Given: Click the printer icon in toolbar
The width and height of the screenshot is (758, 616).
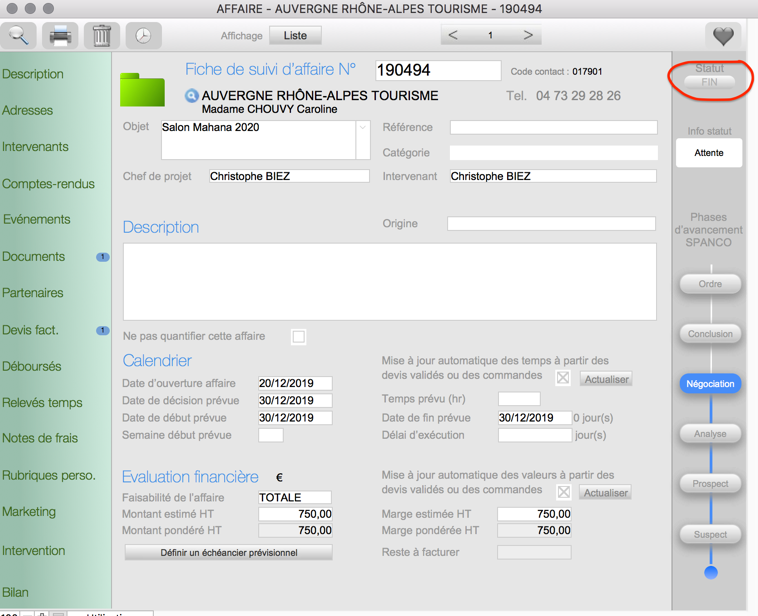Looking at the screenshot, I should point(60,36).
